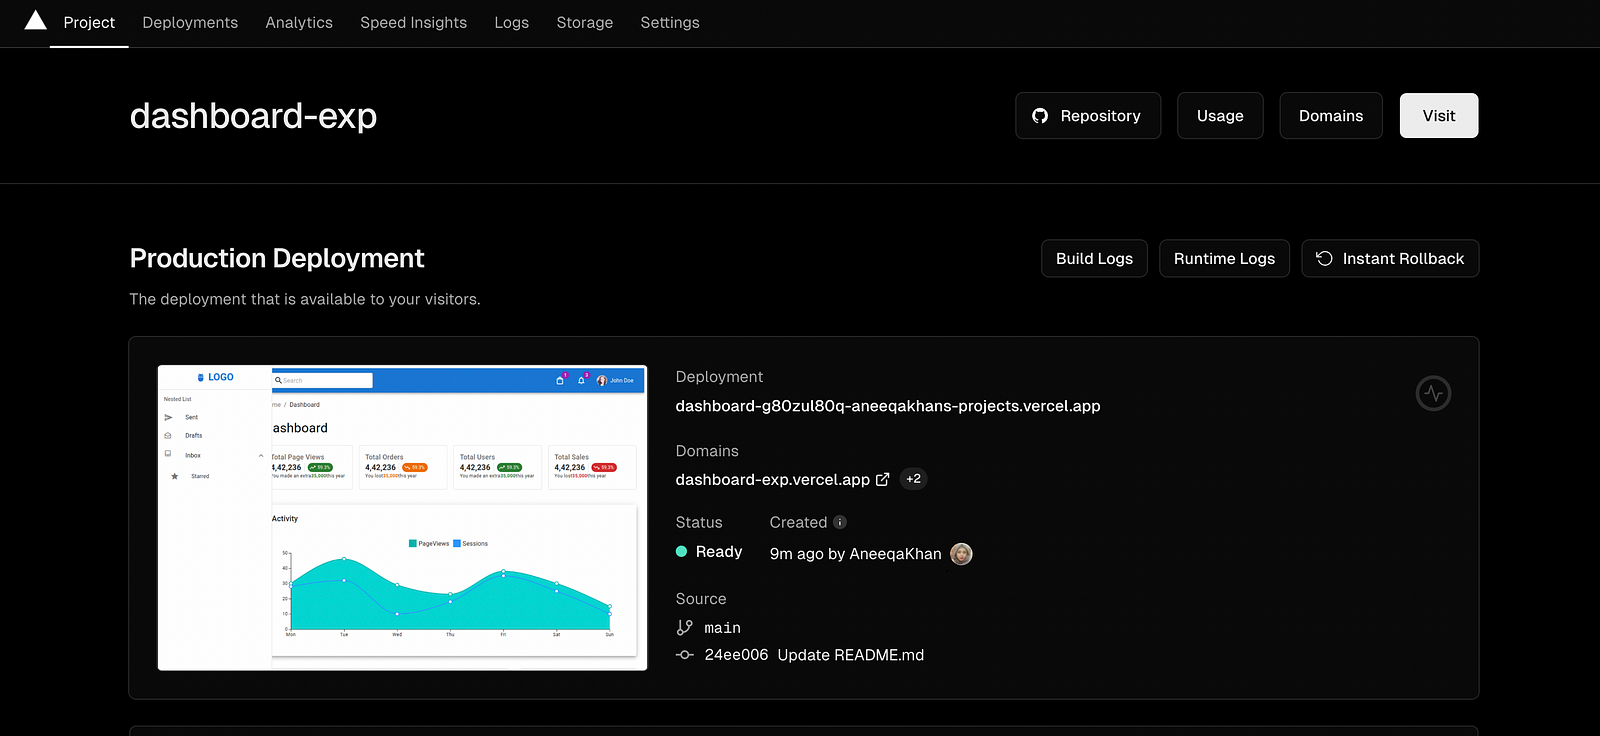The image size is (1600, 736).
Task: Click the Instant Rollback button
Action: pyautogui.click(x=1390, y=258)
